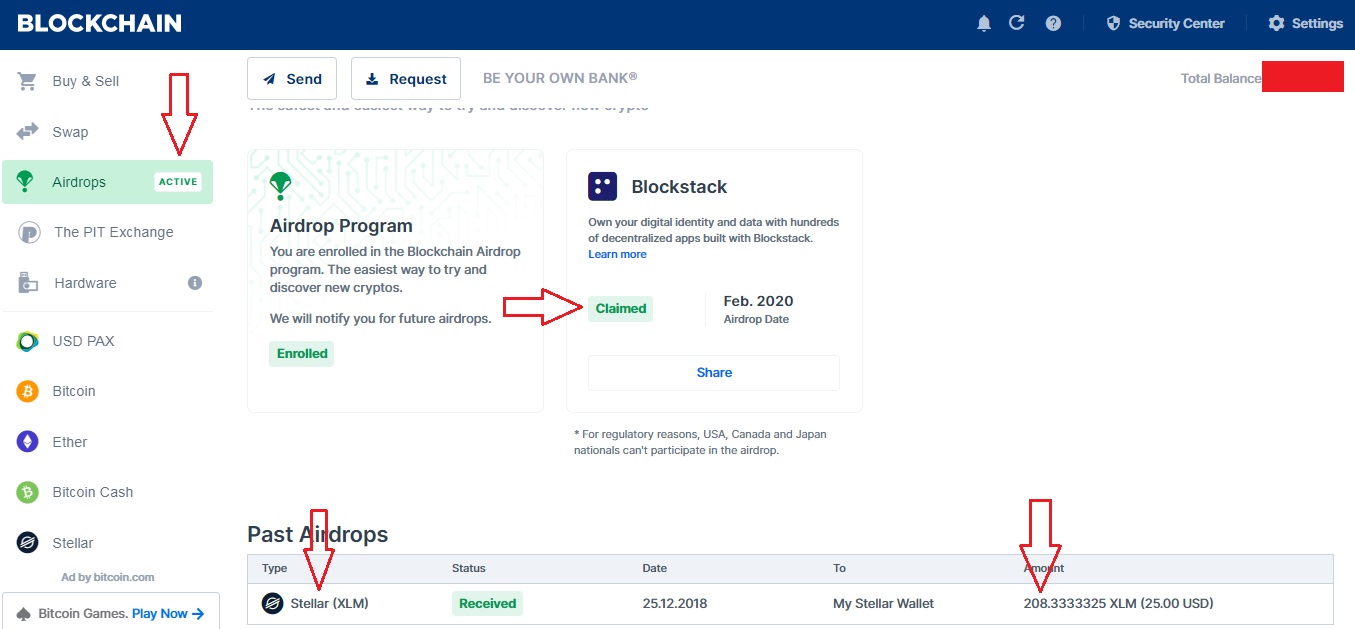This screenshot has height=629, width=1355.
Task: Follow the Learn more link
Action: [x=617, y=254]
